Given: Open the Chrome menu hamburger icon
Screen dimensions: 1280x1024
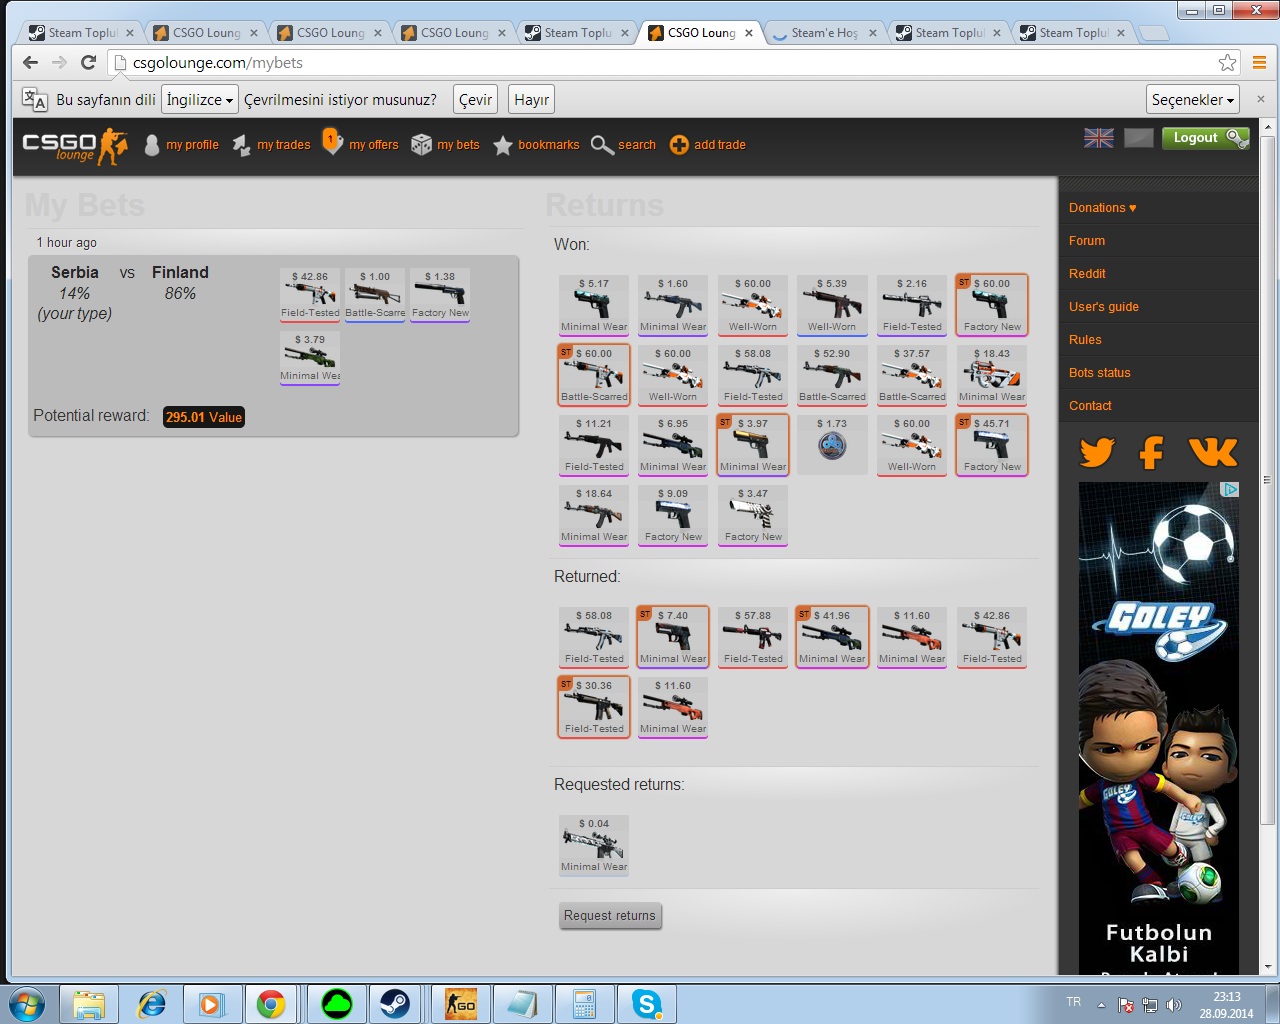Looking at the screenshot, I should (1259, 63).
